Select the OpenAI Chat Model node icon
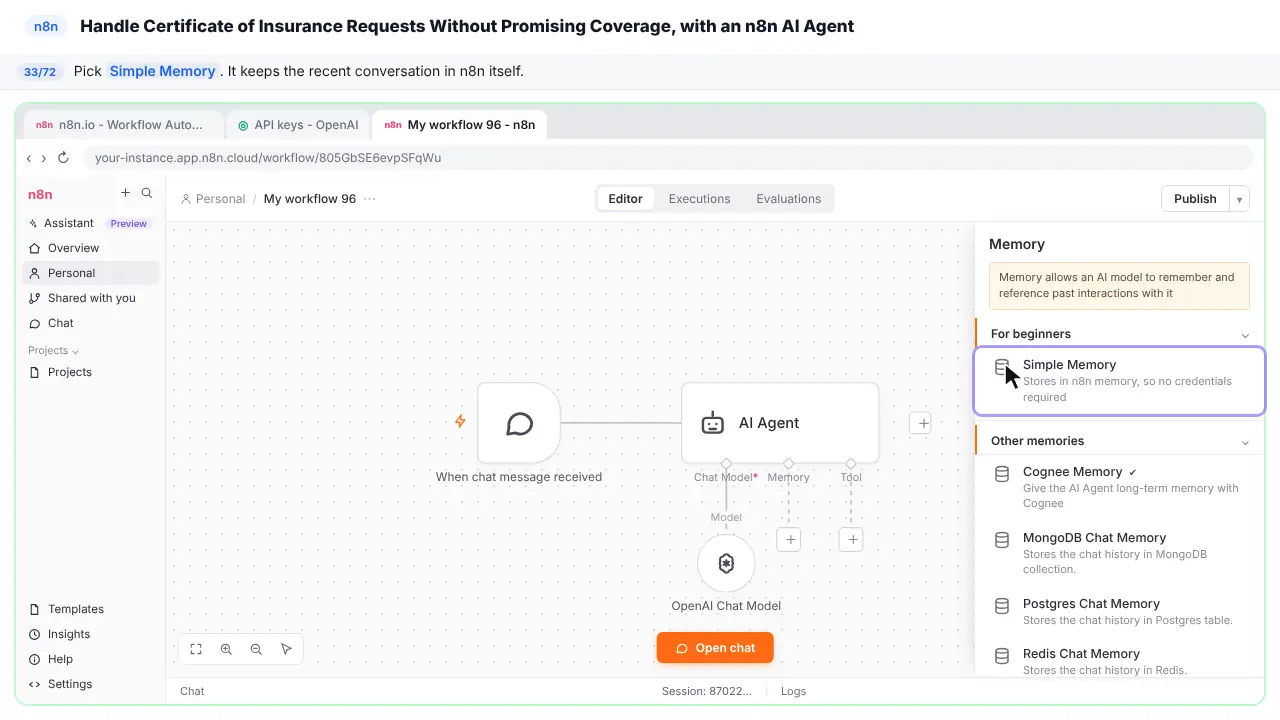The image size is (1280, 720). pos(726,564)
